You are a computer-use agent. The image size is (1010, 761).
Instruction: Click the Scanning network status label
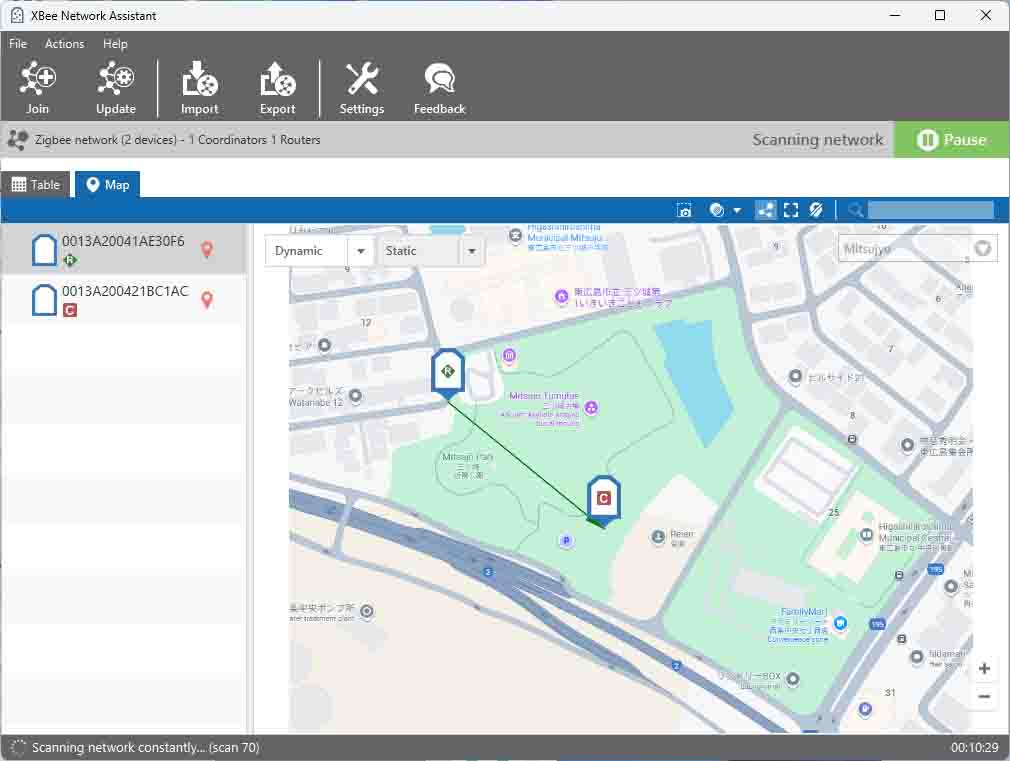(x=817, y=140)
